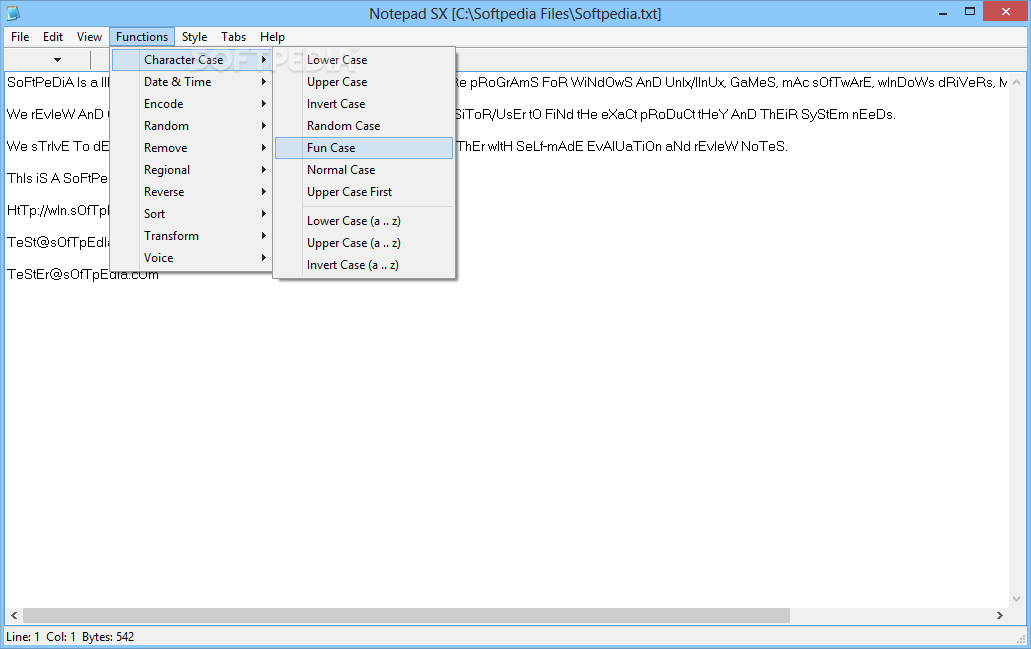Click text 'EvAlUaTiOn aNd rEvIeW NoTeS.'

pyautogui.click(x=687, y=147)
